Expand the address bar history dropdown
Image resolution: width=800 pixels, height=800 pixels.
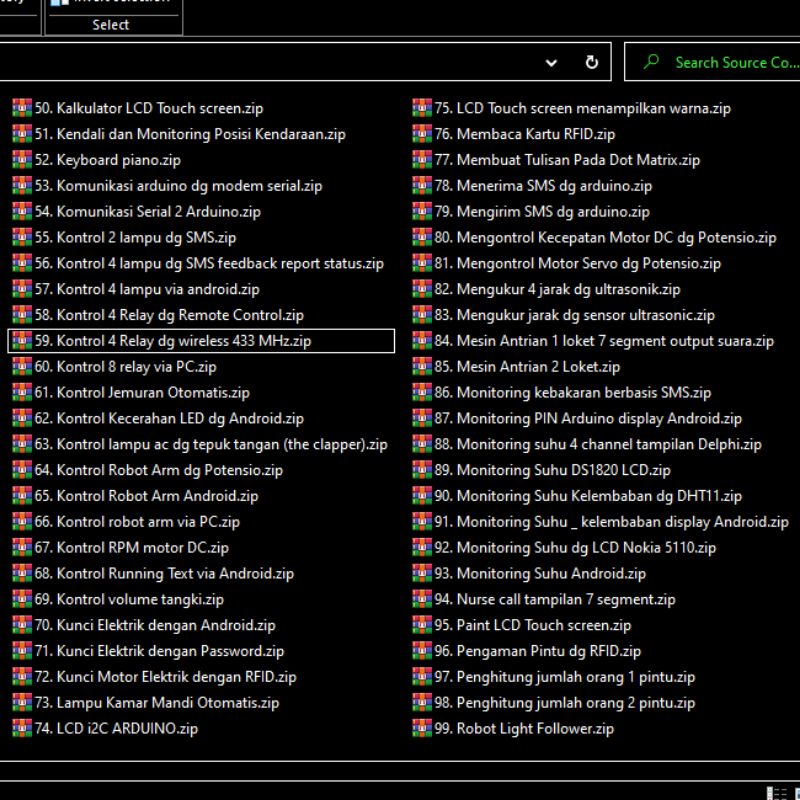click(551, 62)
